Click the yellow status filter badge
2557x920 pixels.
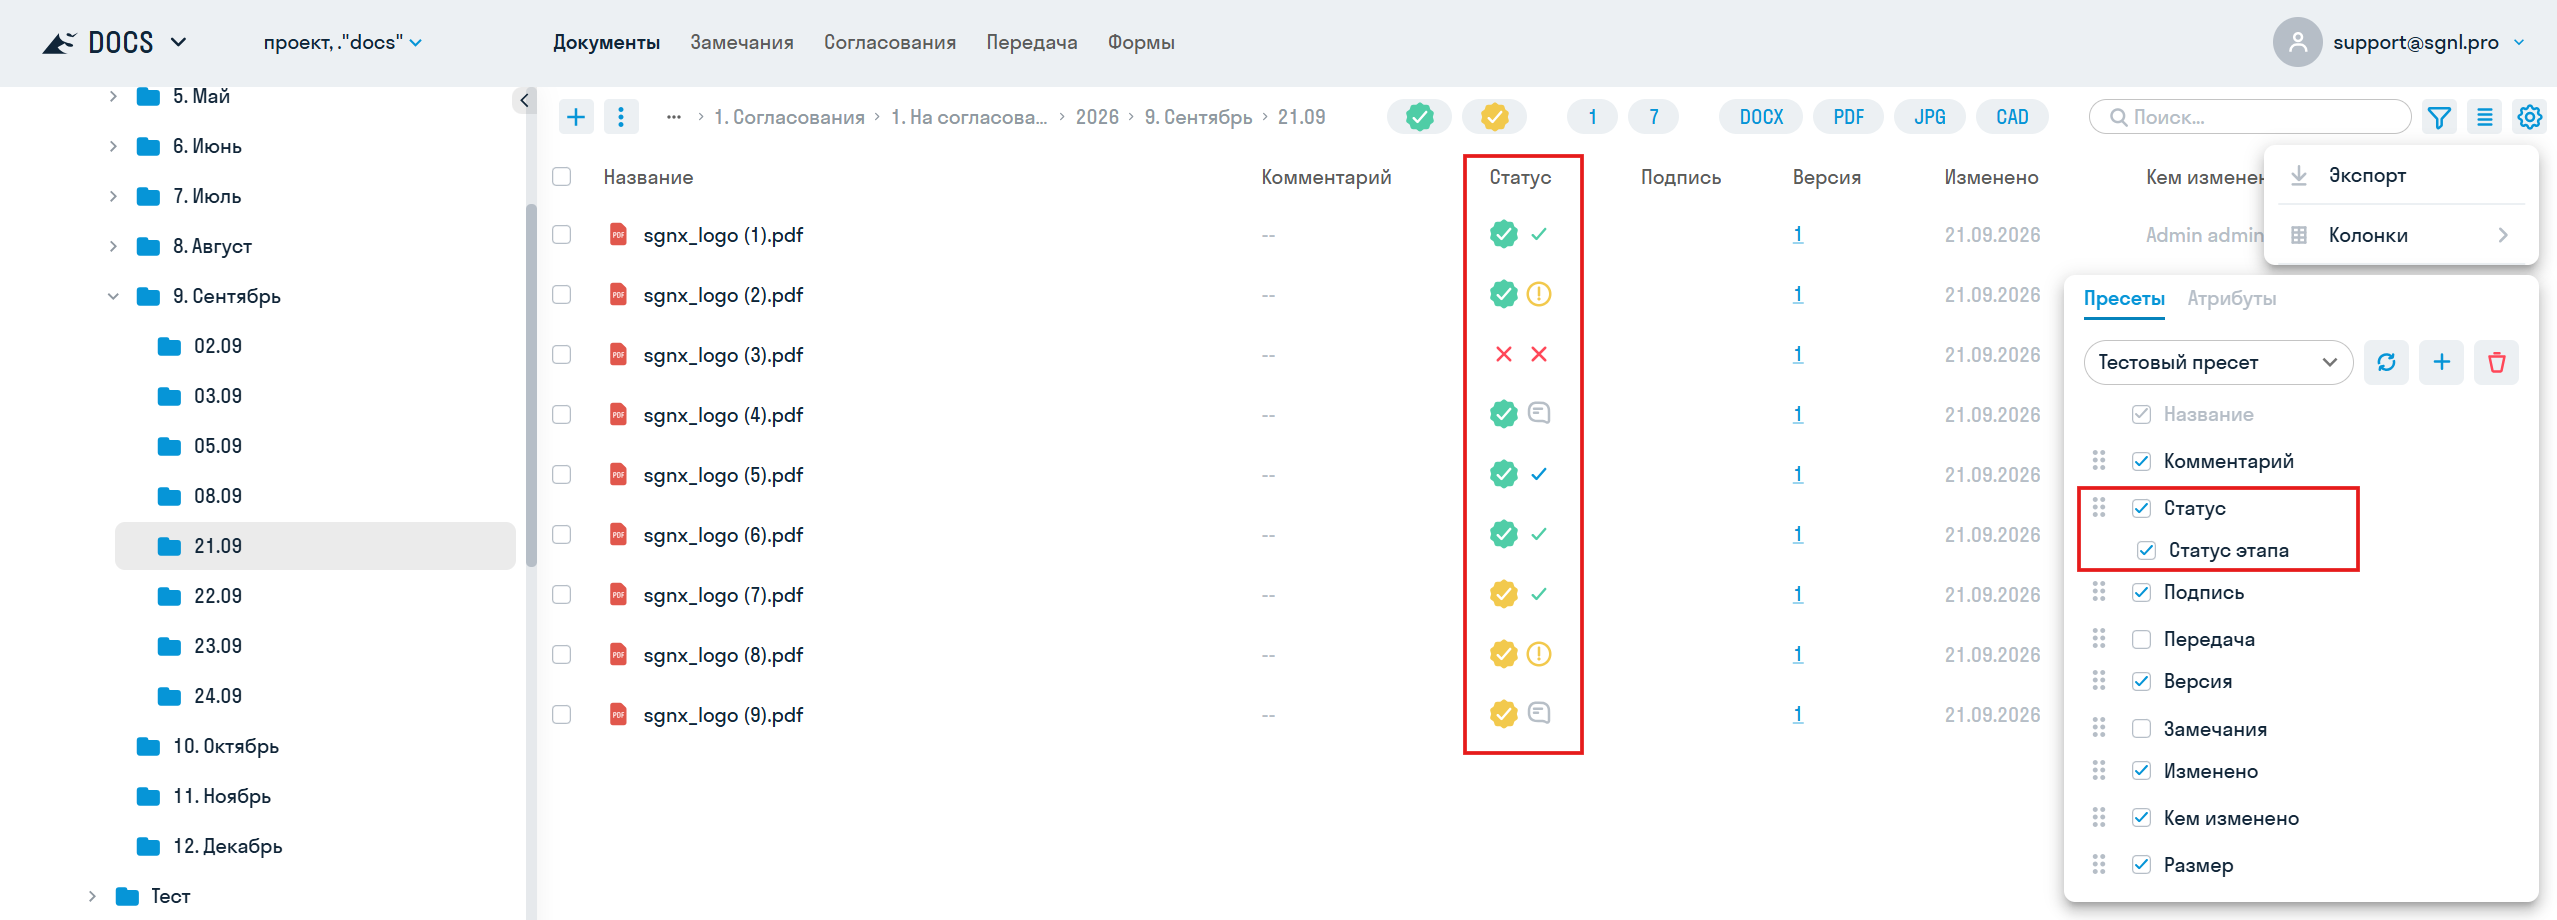pos(1494,117)
